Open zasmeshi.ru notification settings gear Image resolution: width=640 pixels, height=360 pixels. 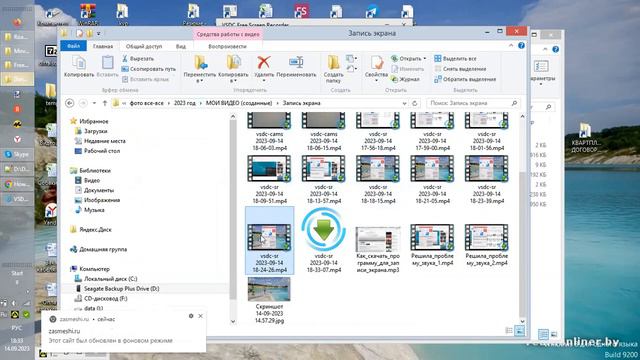coord(191,316)
